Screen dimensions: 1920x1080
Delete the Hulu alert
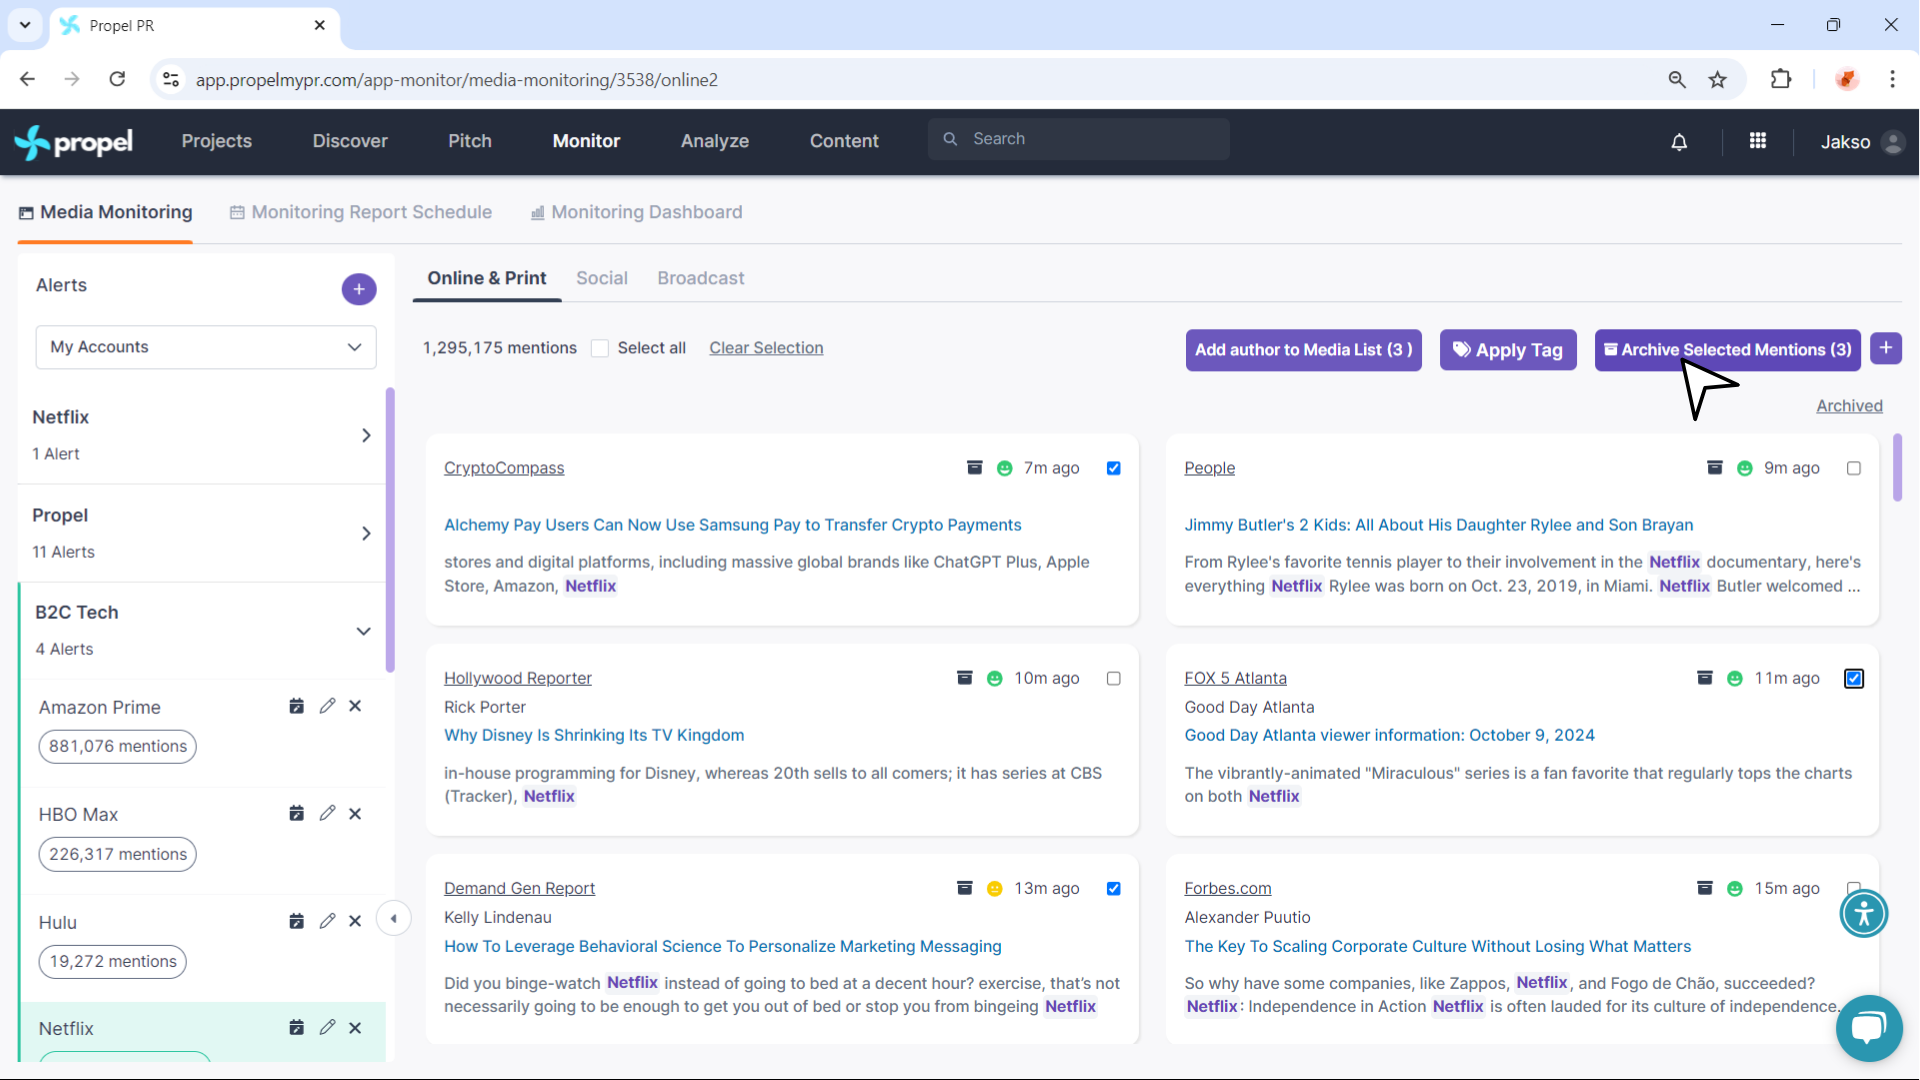click(x=355, y=921)
